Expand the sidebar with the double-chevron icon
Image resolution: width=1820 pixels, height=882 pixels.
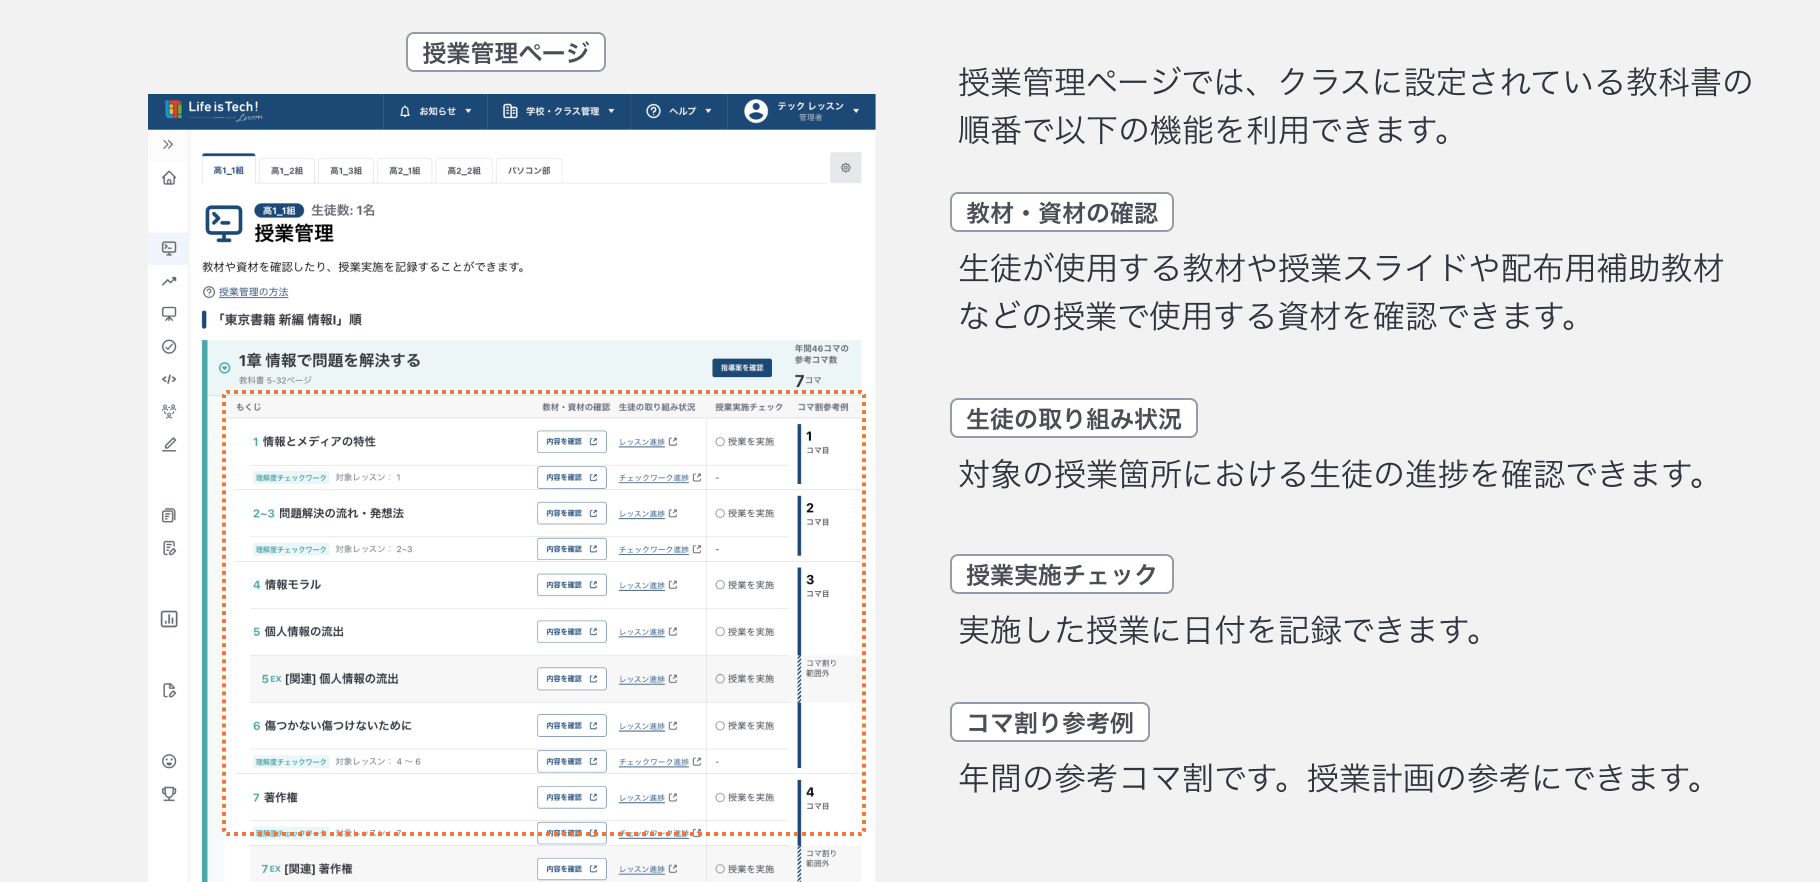[168, 145]
